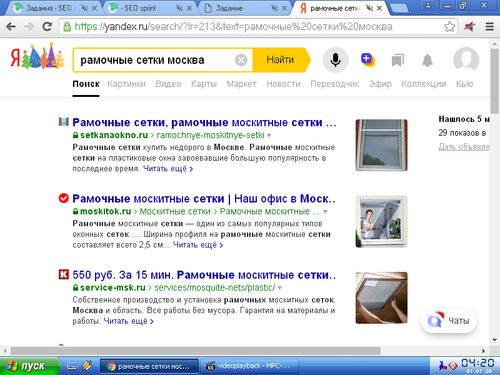Open result 'Рамочные москитные сетки | Наш офис'
The width and height of the screenshot is (500, 375).
[x=204, y=199]
